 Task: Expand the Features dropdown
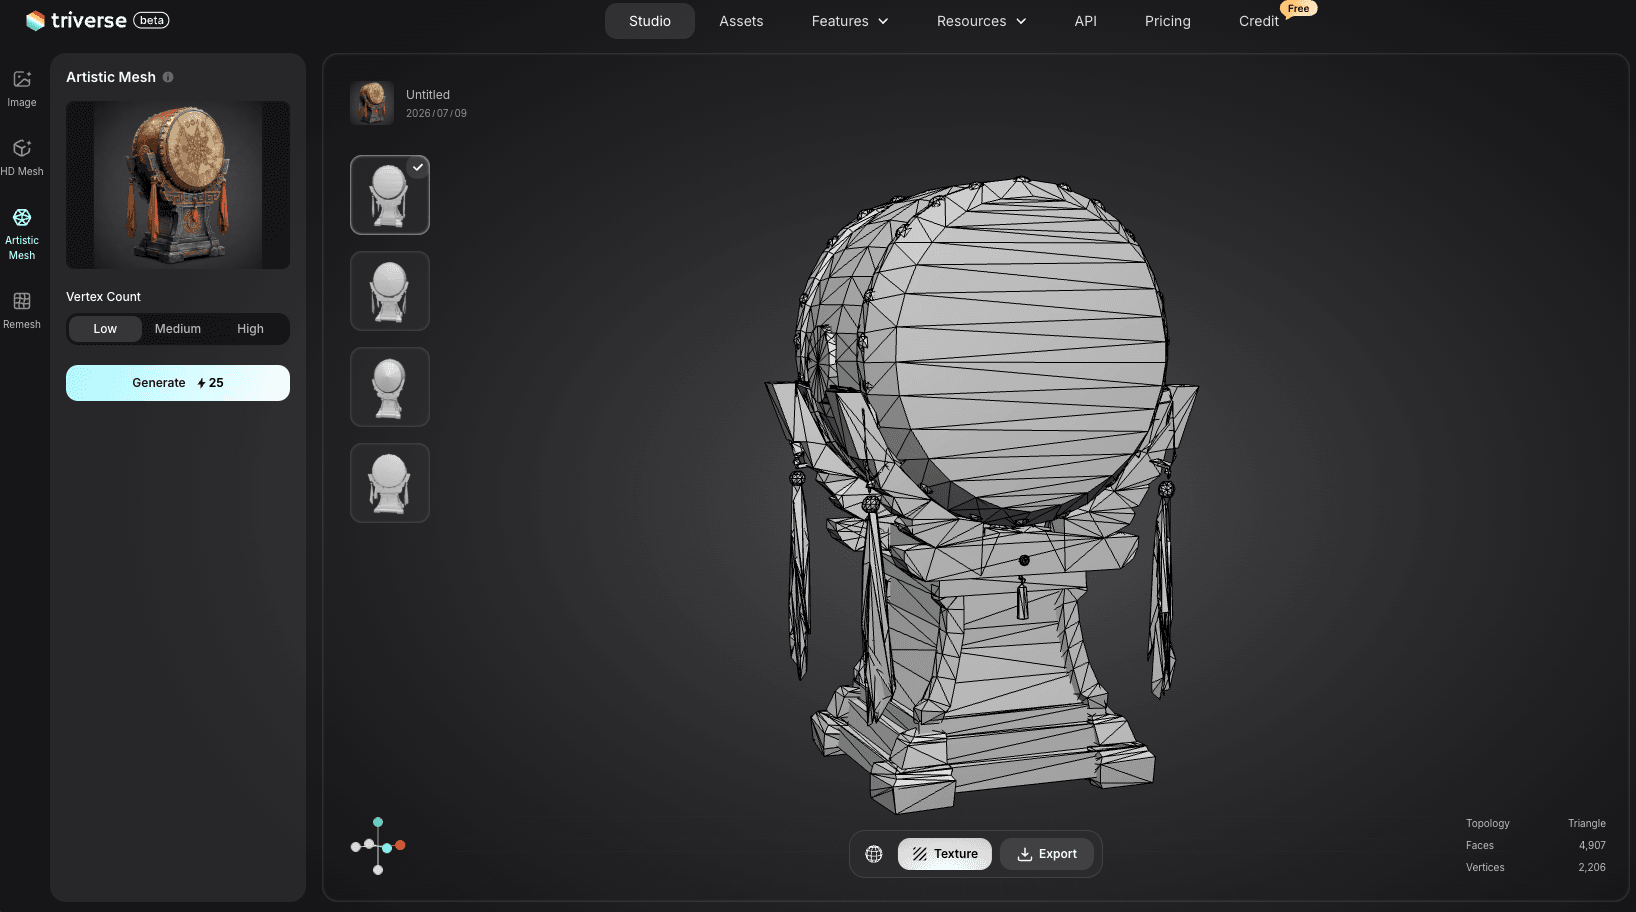point(850,21)
